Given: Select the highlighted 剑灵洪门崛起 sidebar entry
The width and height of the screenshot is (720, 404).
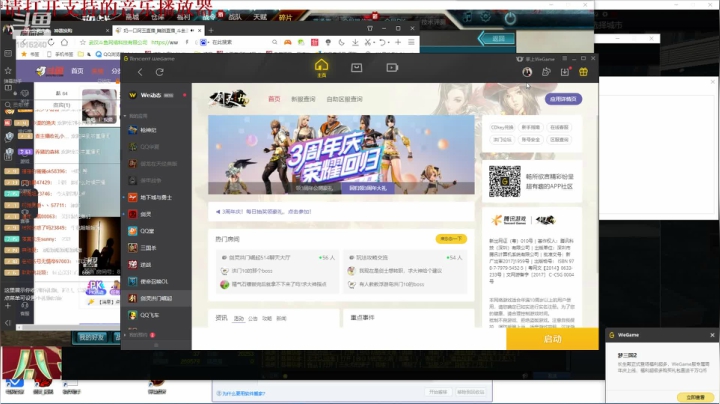Looking at the screenshot, I should (x=156, y=298).
